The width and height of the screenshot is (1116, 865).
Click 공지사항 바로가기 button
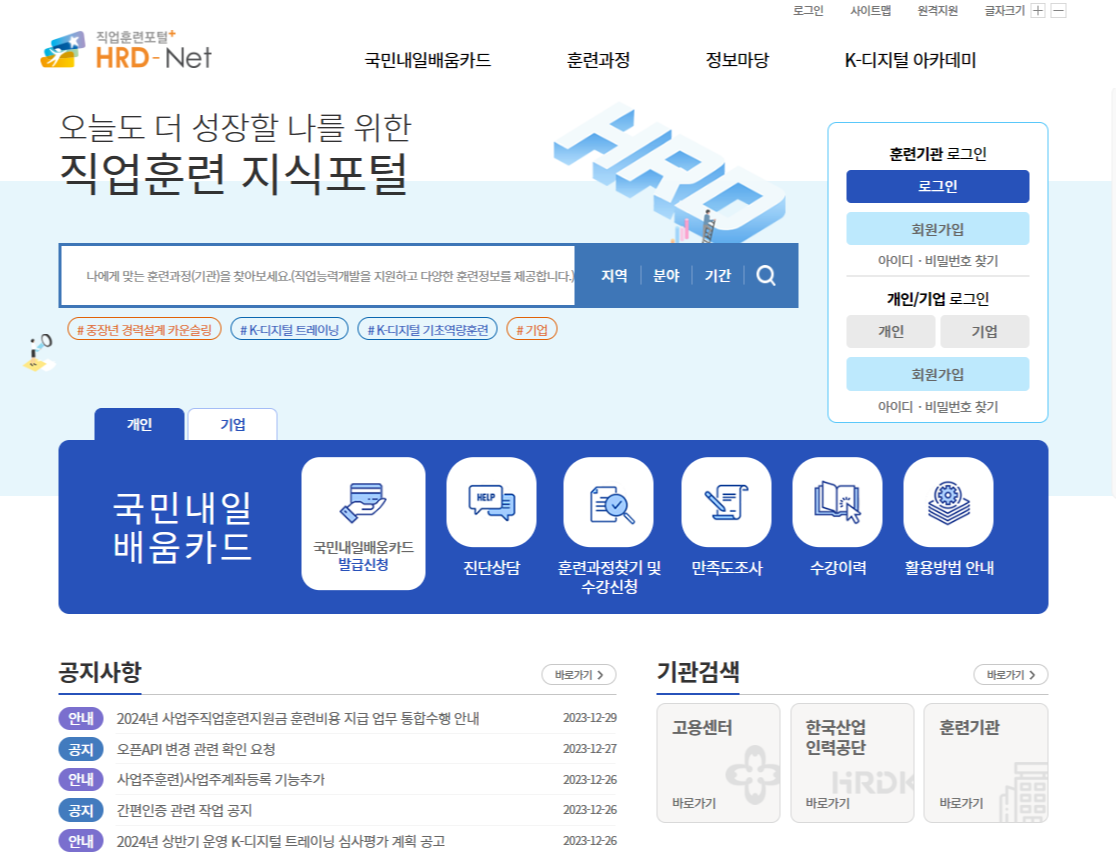point(579,674)
